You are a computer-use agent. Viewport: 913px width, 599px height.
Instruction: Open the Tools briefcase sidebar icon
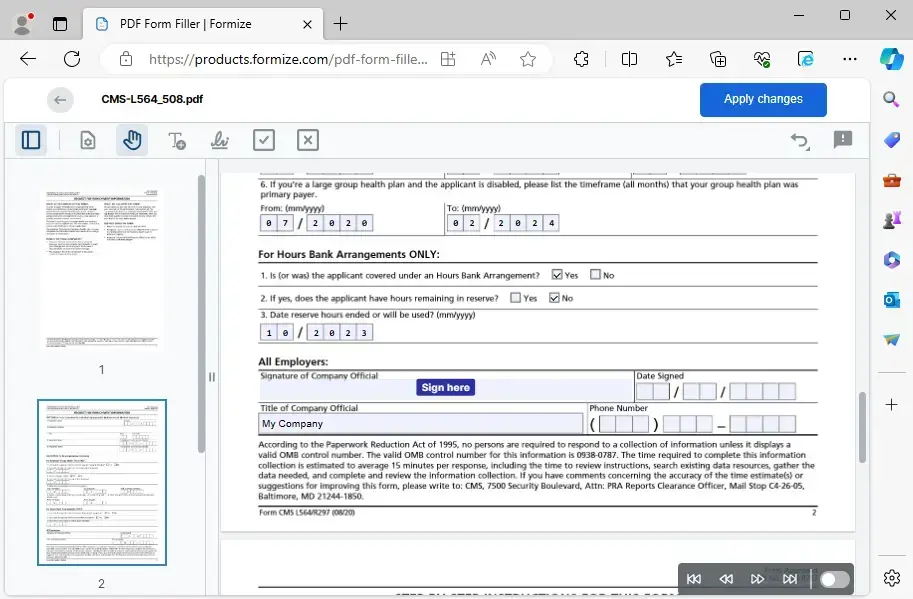pos(891,180)
